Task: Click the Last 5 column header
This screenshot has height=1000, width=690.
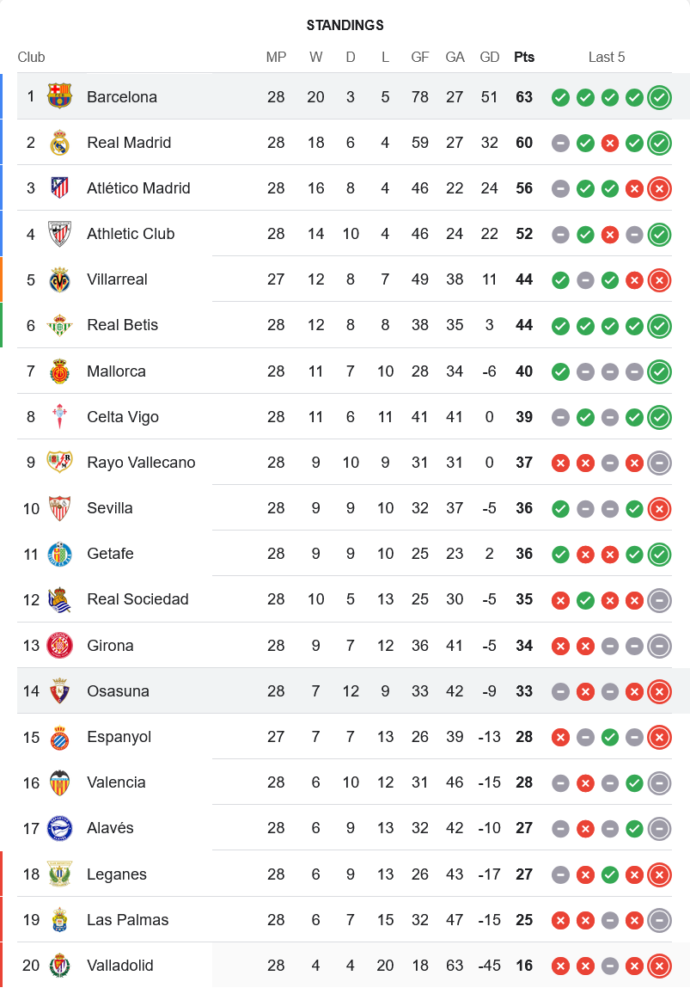Action: tap(607, 57)
